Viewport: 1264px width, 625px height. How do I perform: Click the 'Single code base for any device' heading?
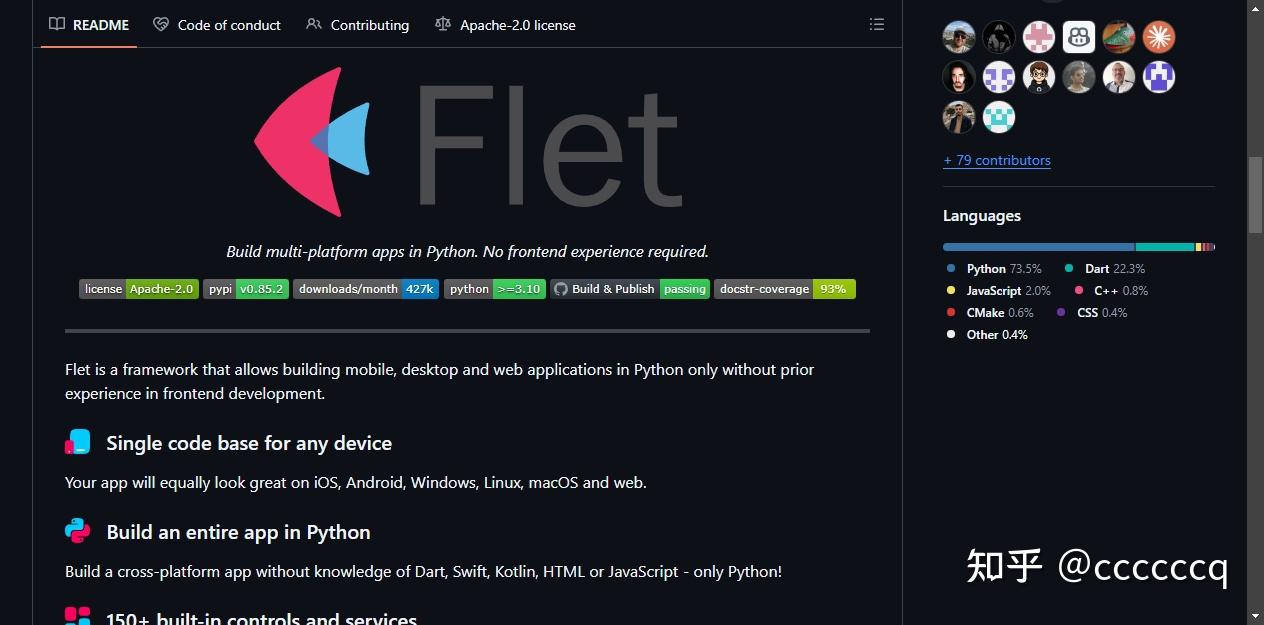pos(249,443)
